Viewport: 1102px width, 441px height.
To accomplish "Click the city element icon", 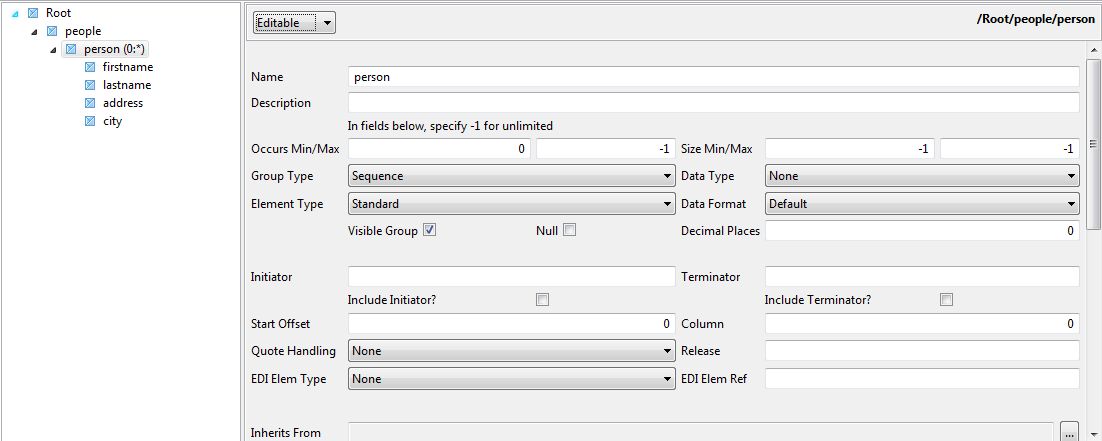I will tap(90, 121).
